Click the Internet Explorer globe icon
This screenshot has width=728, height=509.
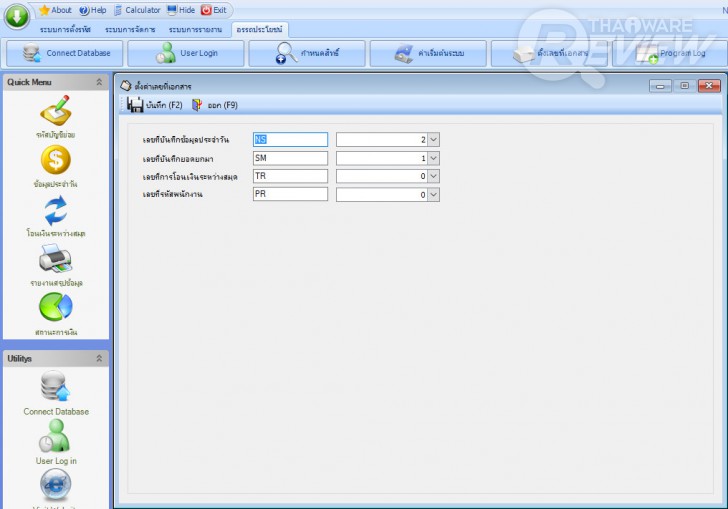56,484
